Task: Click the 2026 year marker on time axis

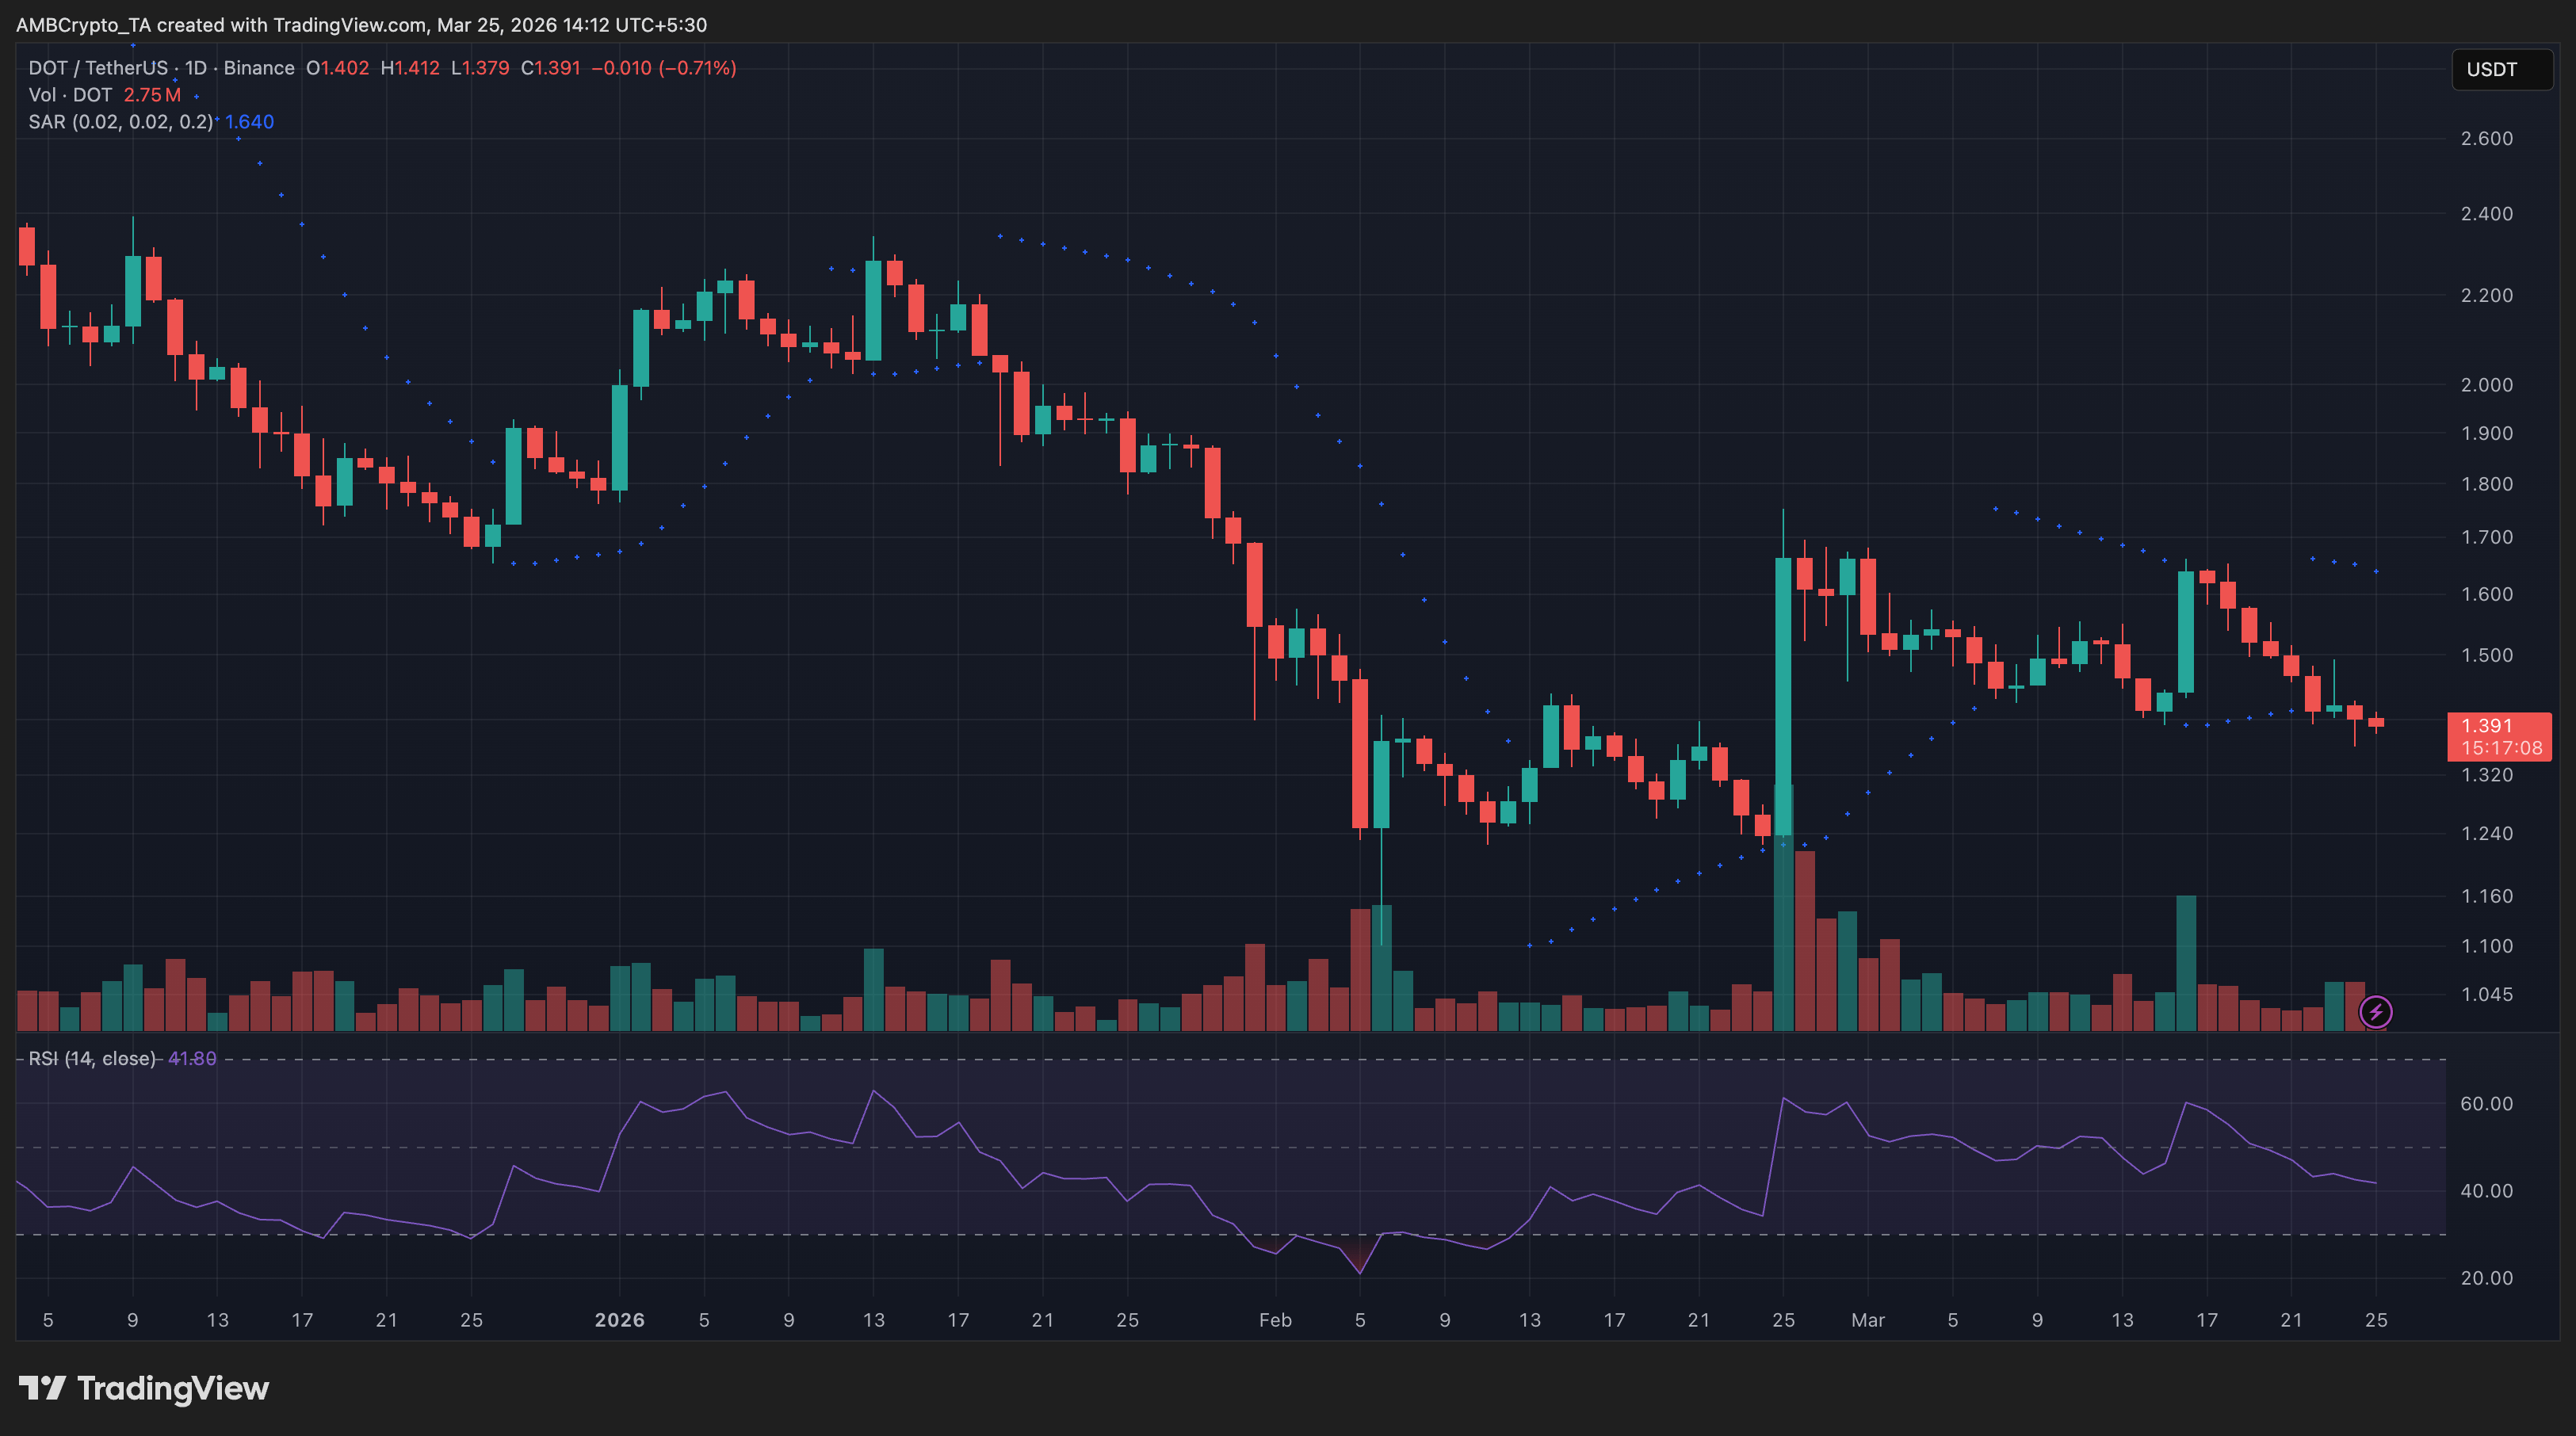Action: pyautogui.click(x=619, y=1320)
